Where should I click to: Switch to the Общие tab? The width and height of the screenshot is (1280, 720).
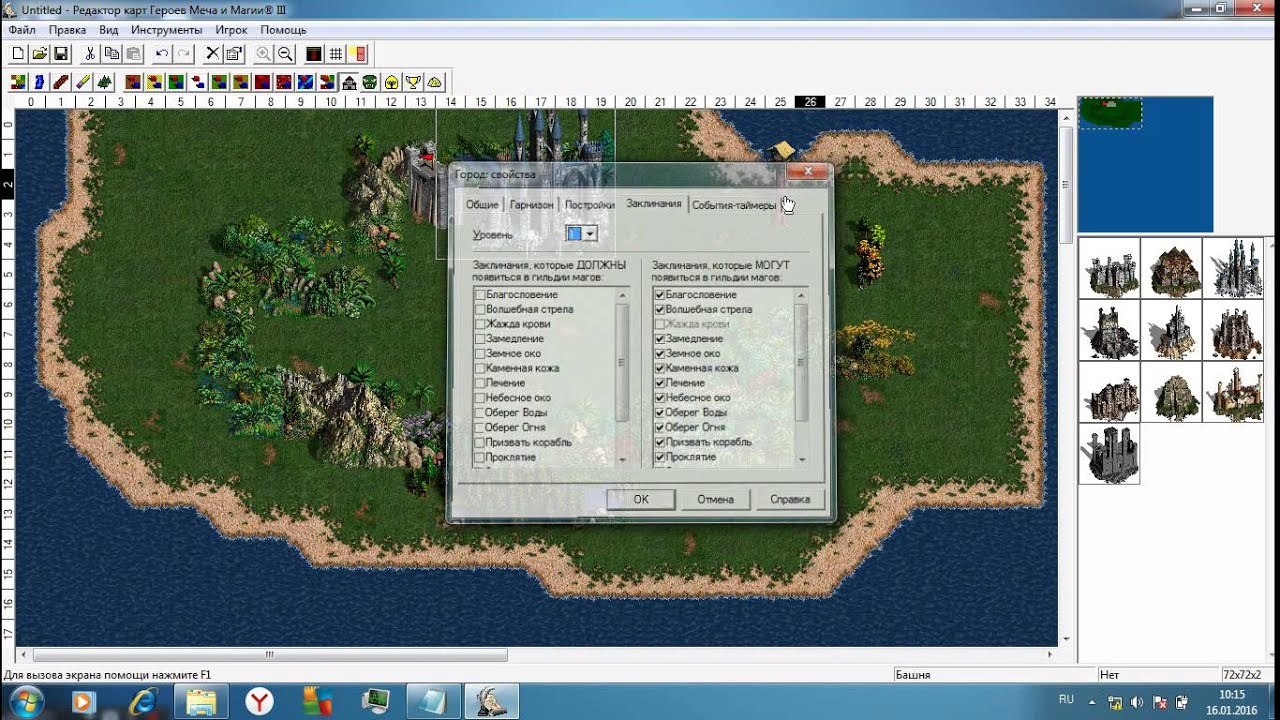pos(482,205)
